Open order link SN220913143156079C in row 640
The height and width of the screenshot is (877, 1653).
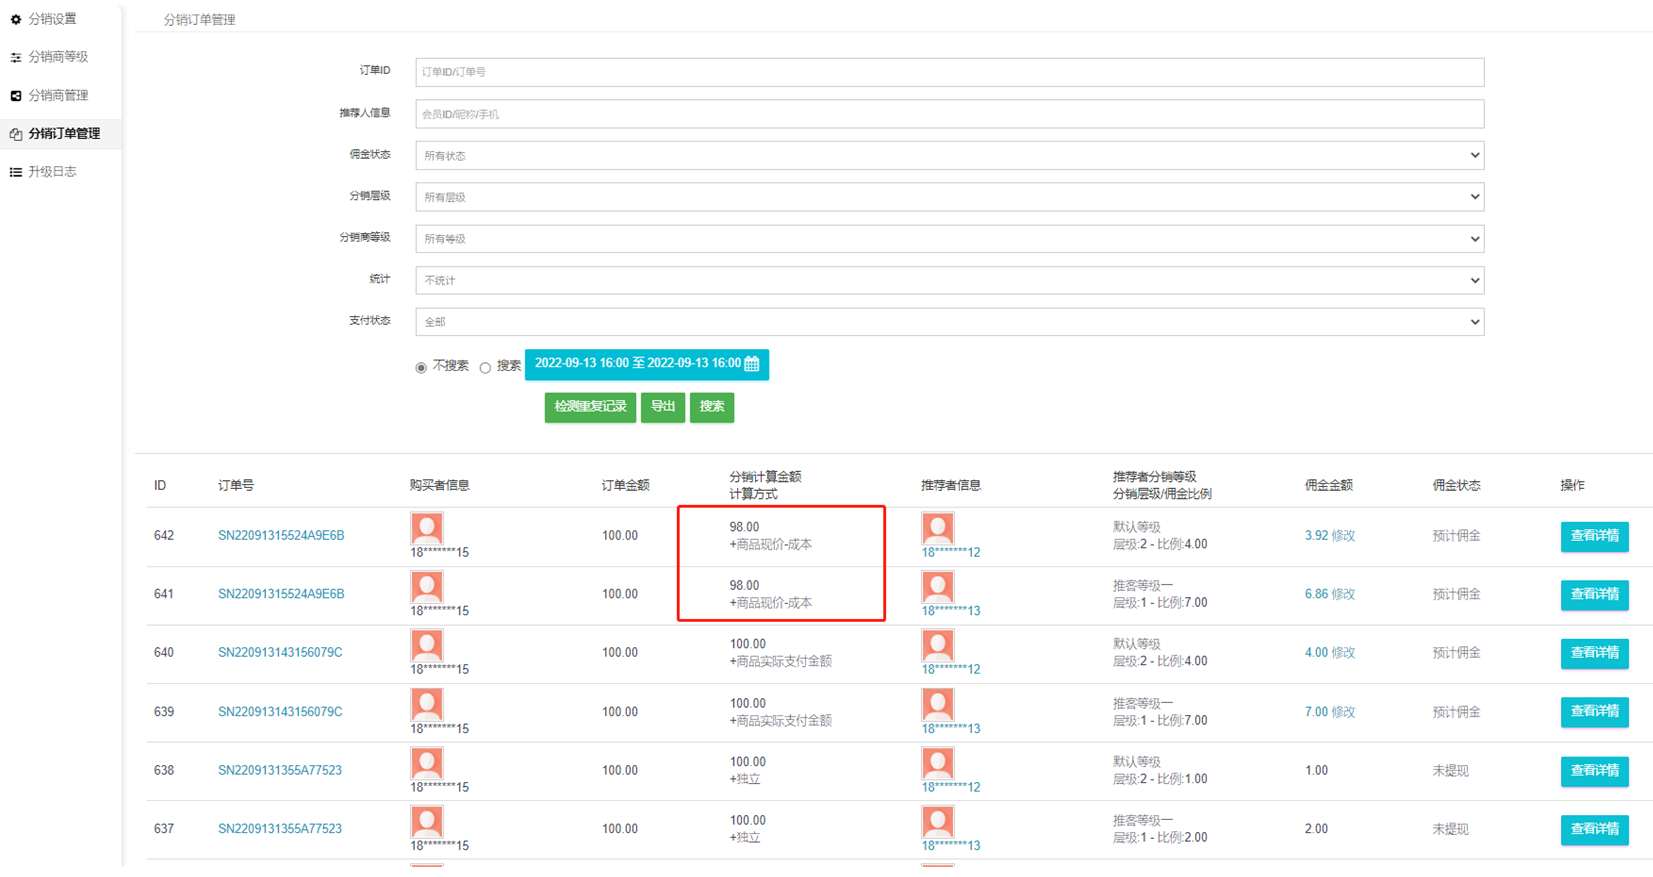coord(280,653)
